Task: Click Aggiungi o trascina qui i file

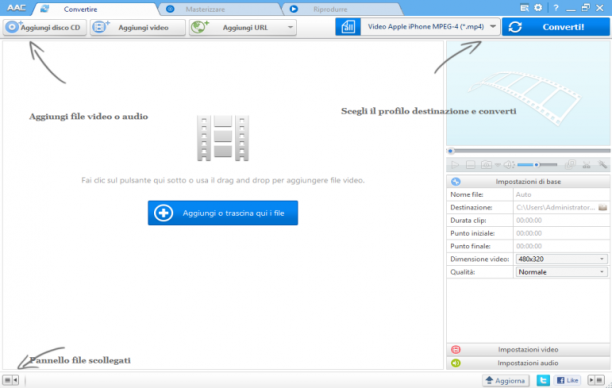Action: coord(223,213)
